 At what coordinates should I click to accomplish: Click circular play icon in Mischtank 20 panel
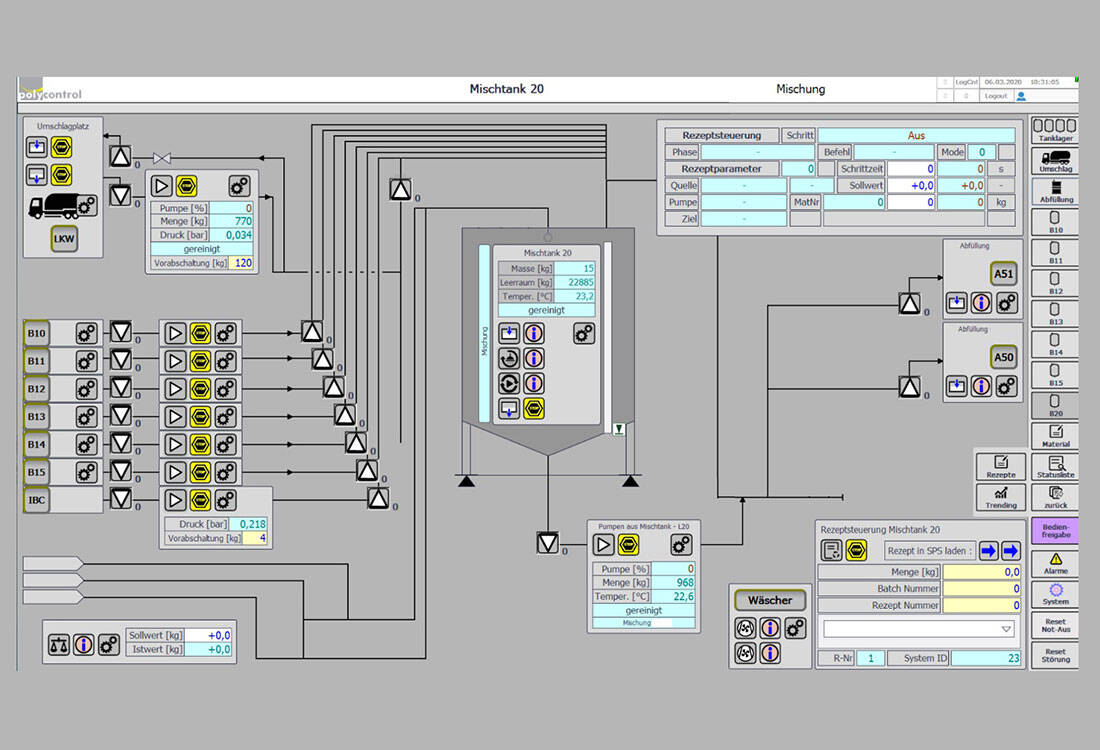(509, 384)
